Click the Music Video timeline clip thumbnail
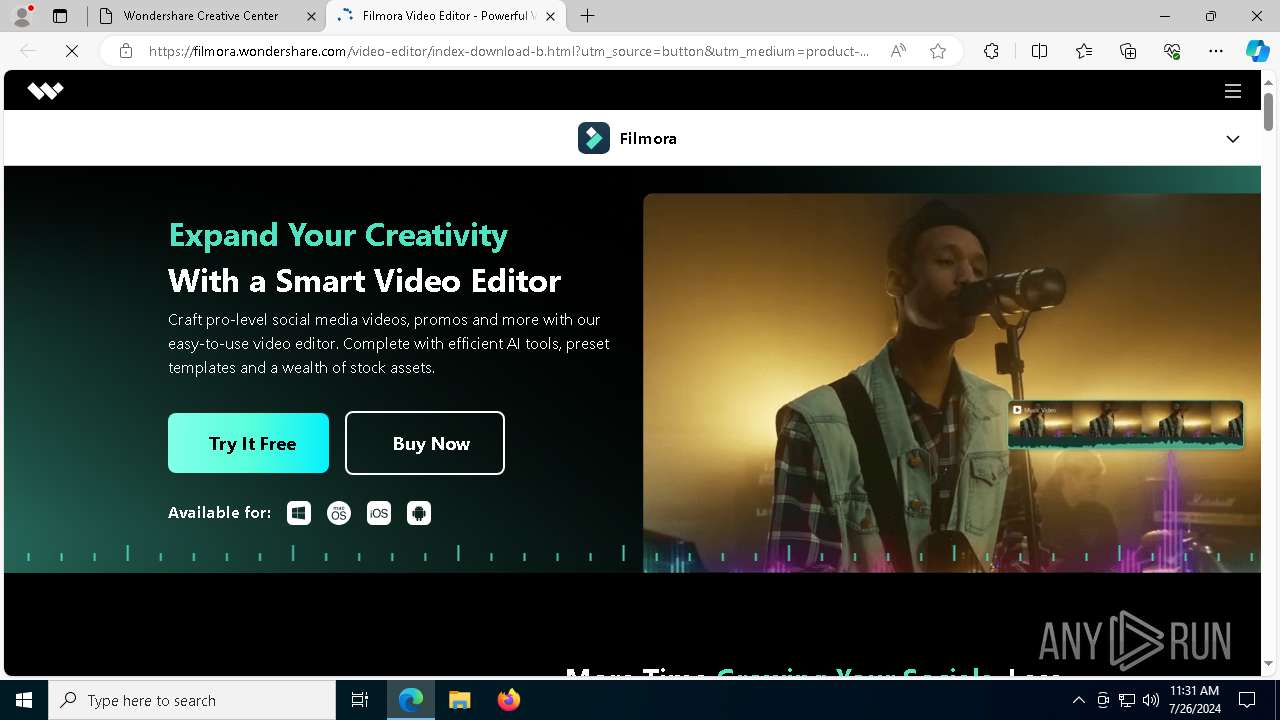Screen dimensions: 1280x720 (1126, 425)
